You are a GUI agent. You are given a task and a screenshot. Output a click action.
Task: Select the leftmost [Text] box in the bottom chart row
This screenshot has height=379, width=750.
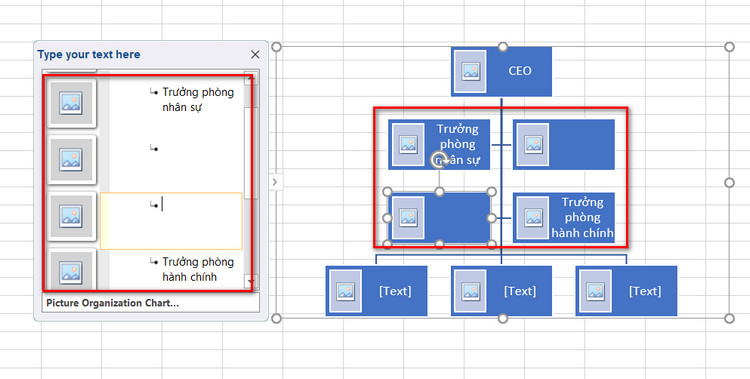pyautogui.click(x=376, y=291)
